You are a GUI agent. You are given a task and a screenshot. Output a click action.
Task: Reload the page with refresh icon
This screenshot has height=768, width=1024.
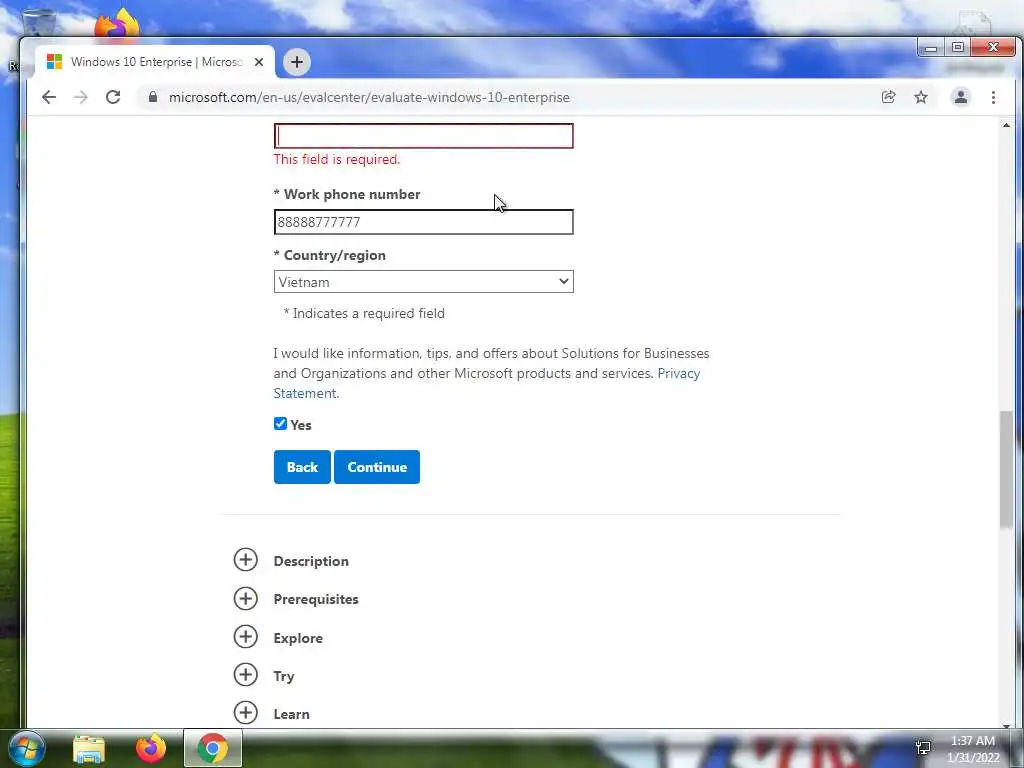click(x=113, y=97)
